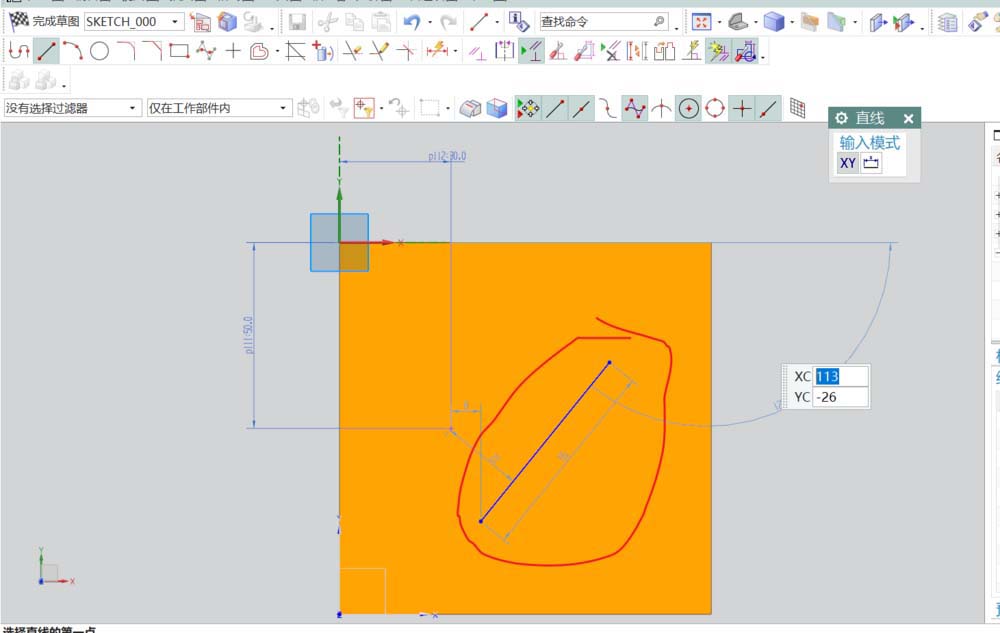
Task: Click the Orient View to Model icon
Action: pyautogui.click(x=227, y=22)
